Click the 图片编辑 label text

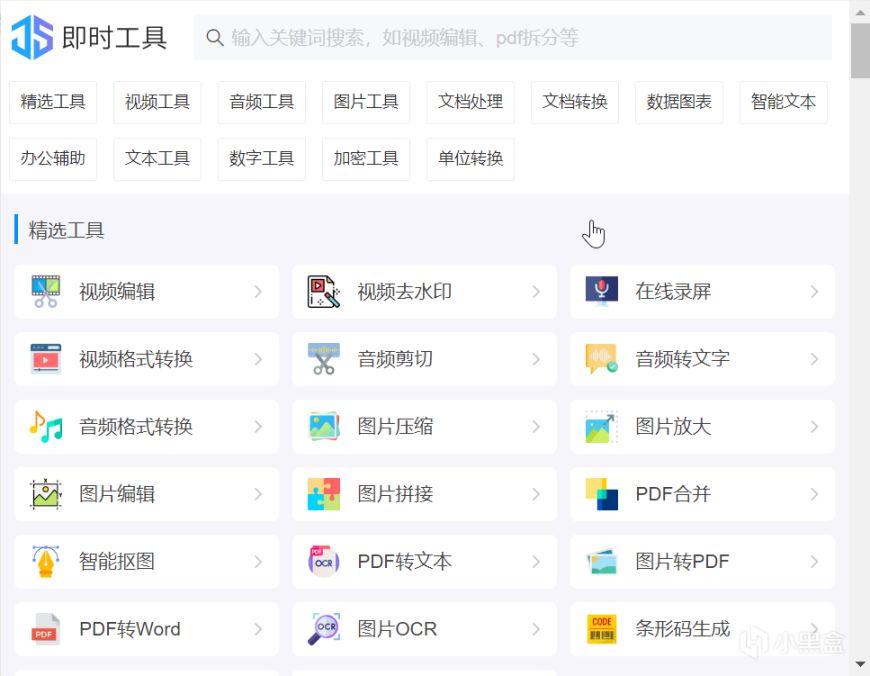[117, 494]
